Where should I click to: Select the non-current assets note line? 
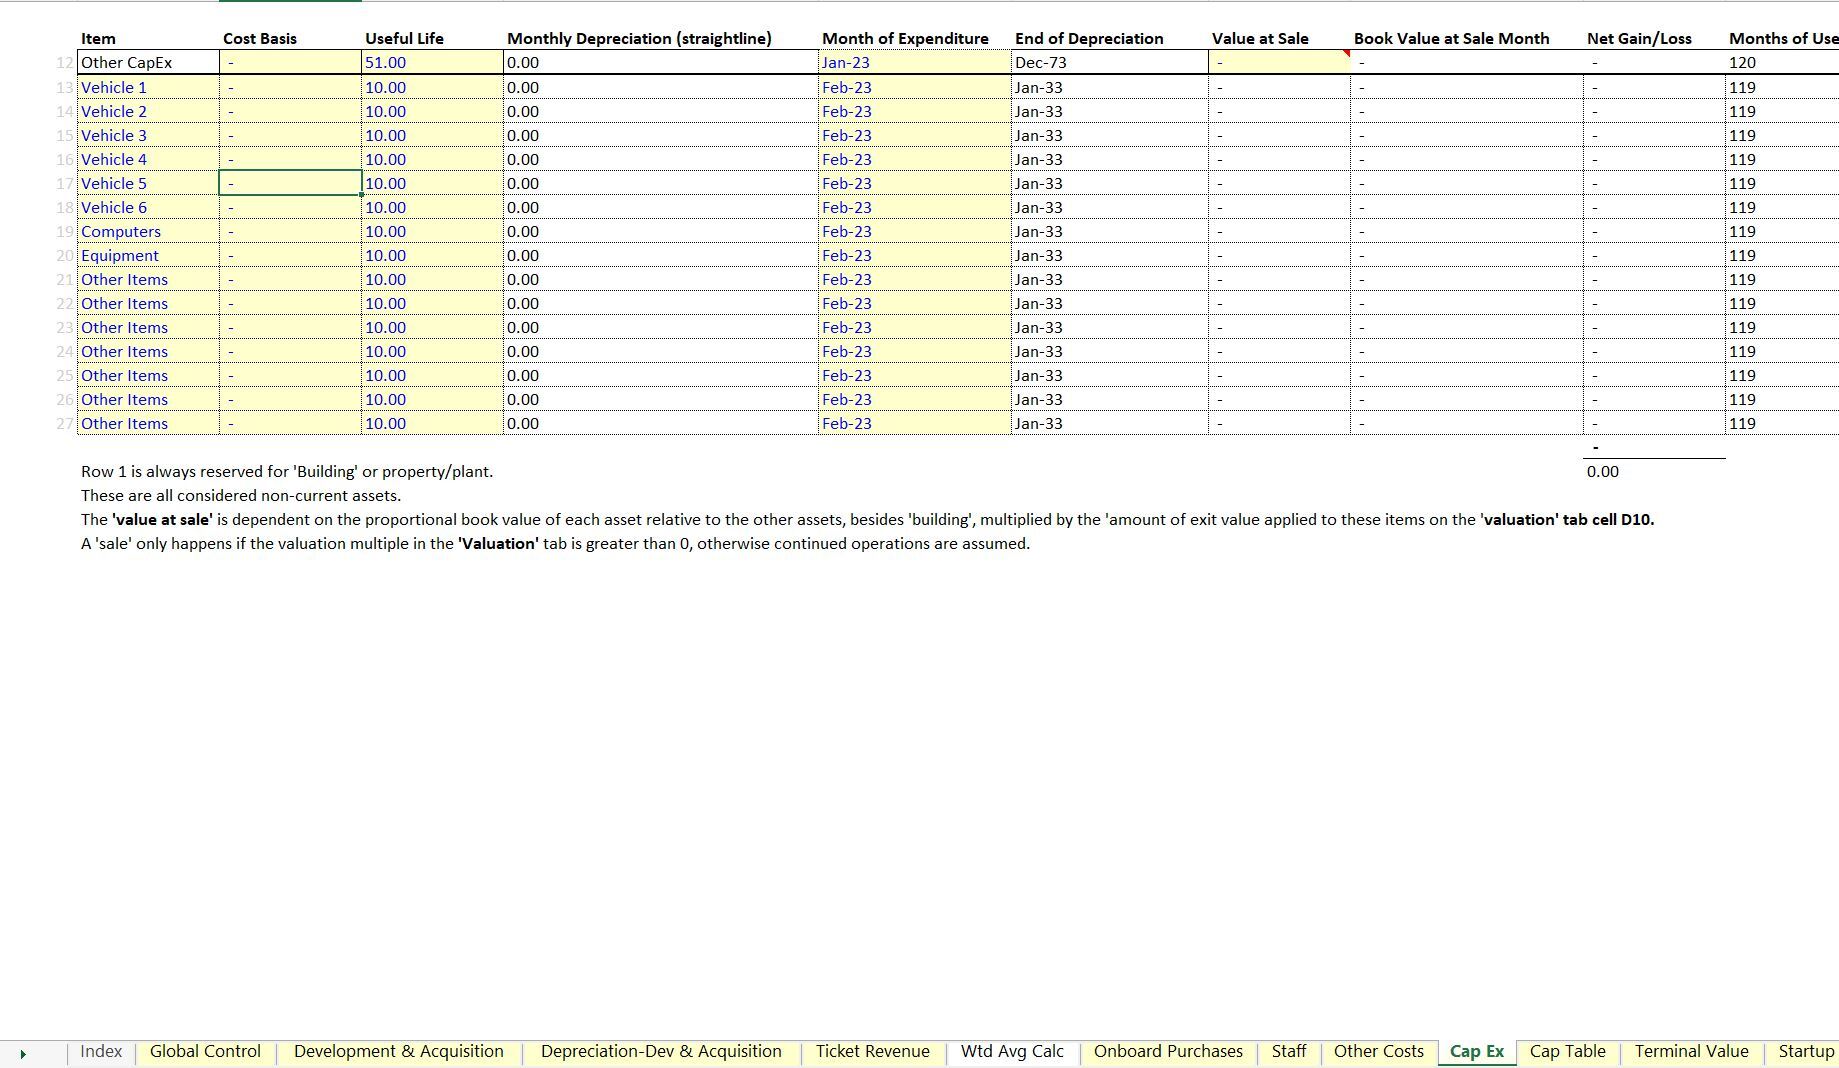241,495
